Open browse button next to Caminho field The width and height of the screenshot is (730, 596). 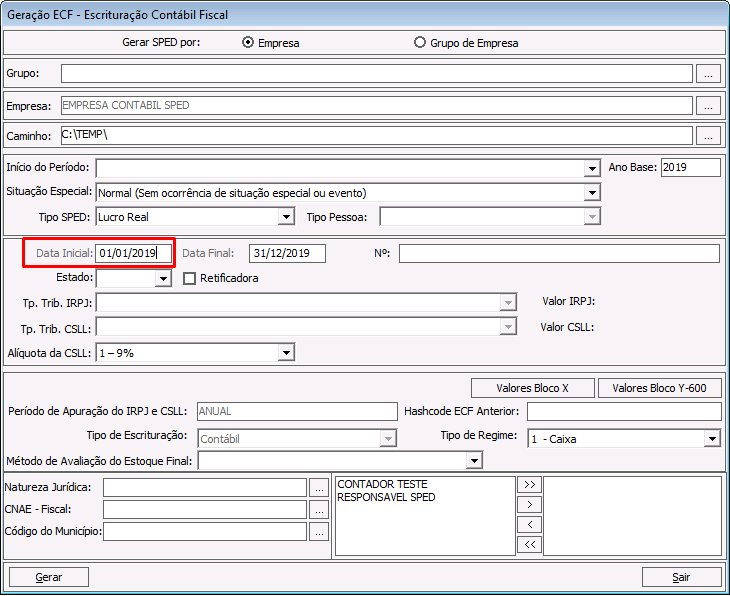(x=708, y=136)
